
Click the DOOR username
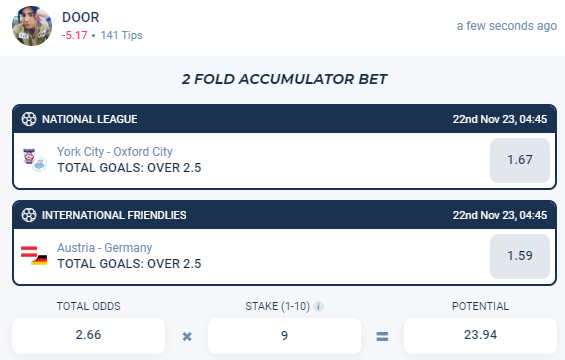point(80,17)
